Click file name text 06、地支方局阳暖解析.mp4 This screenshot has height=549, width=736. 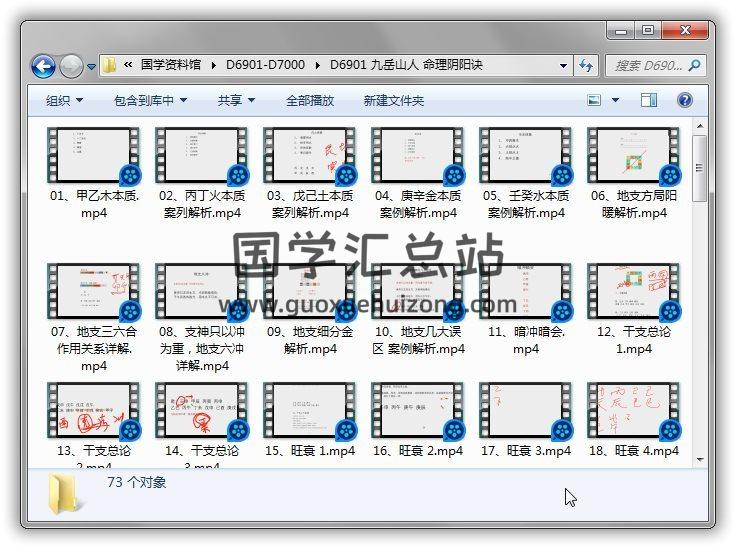(634, 204)
